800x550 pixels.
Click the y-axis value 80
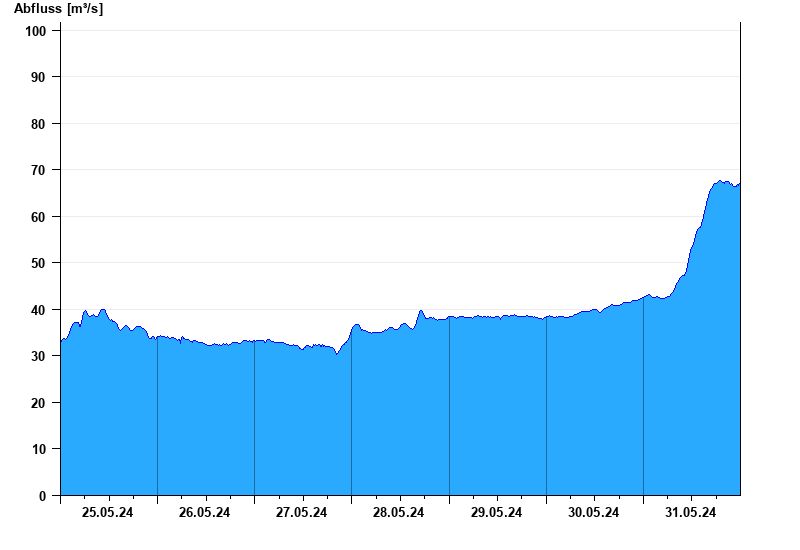coord(39,124)
